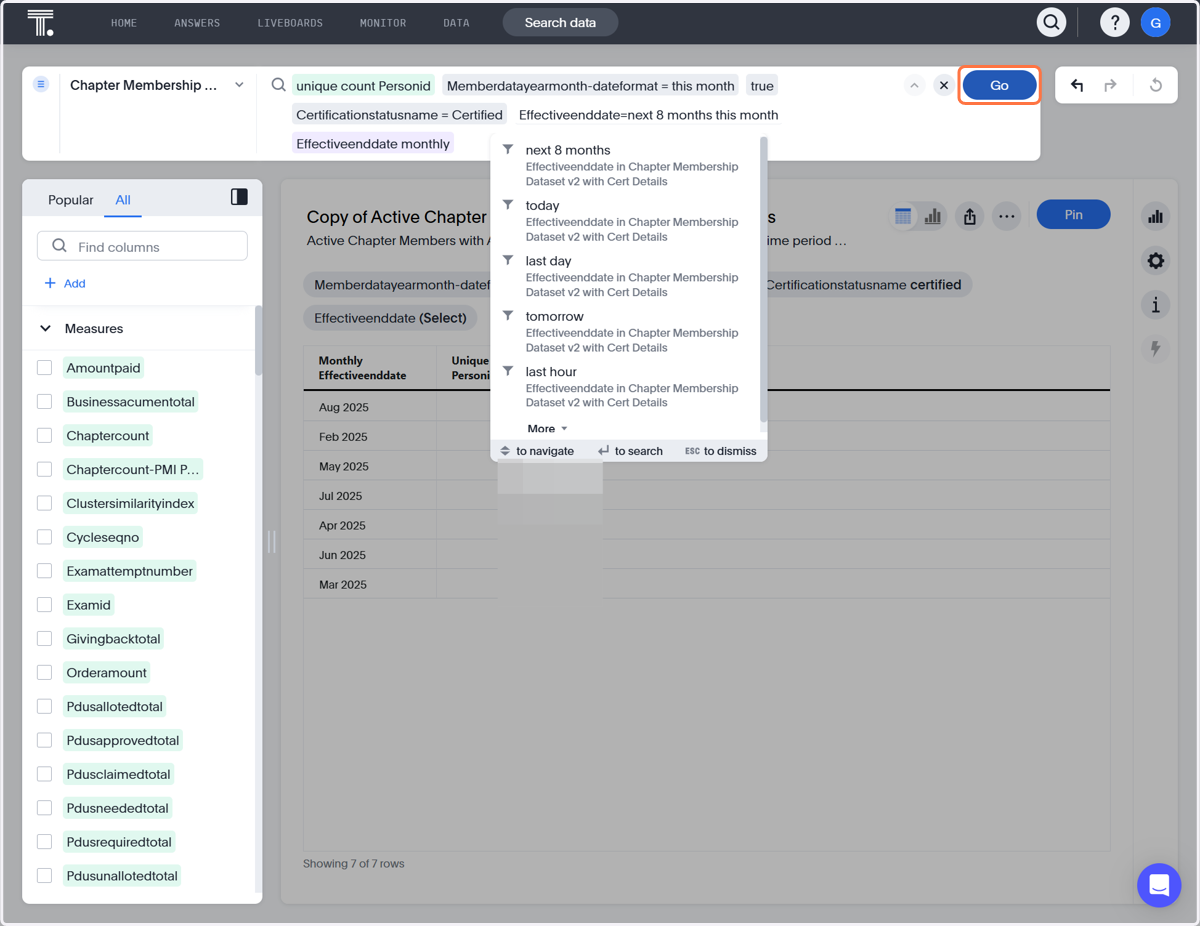Check the Pdusclaimedtotal measure

click(x=44, y=774)
